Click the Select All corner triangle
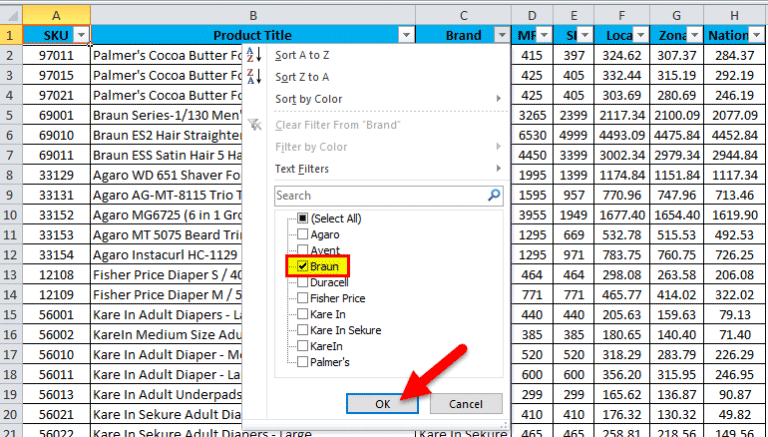Viewport: 768px width, 437px height. click(11, 15)
